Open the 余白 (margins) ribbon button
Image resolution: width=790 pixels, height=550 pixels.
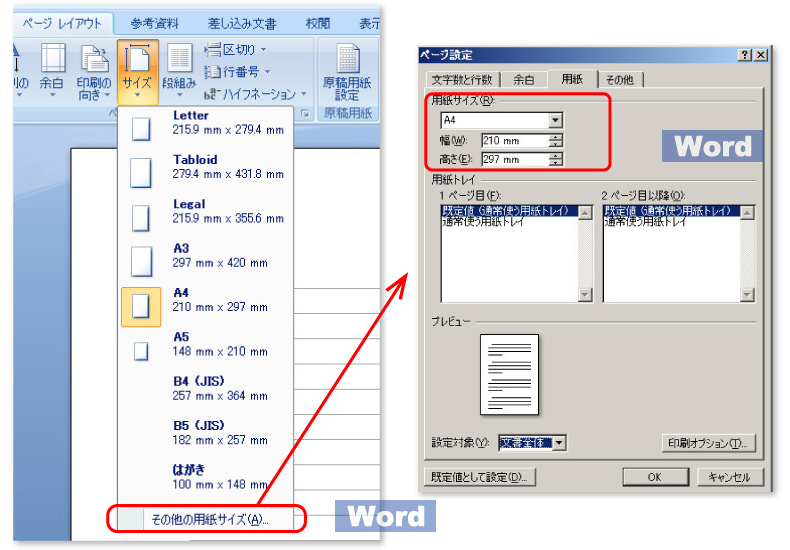click(52, 72)
